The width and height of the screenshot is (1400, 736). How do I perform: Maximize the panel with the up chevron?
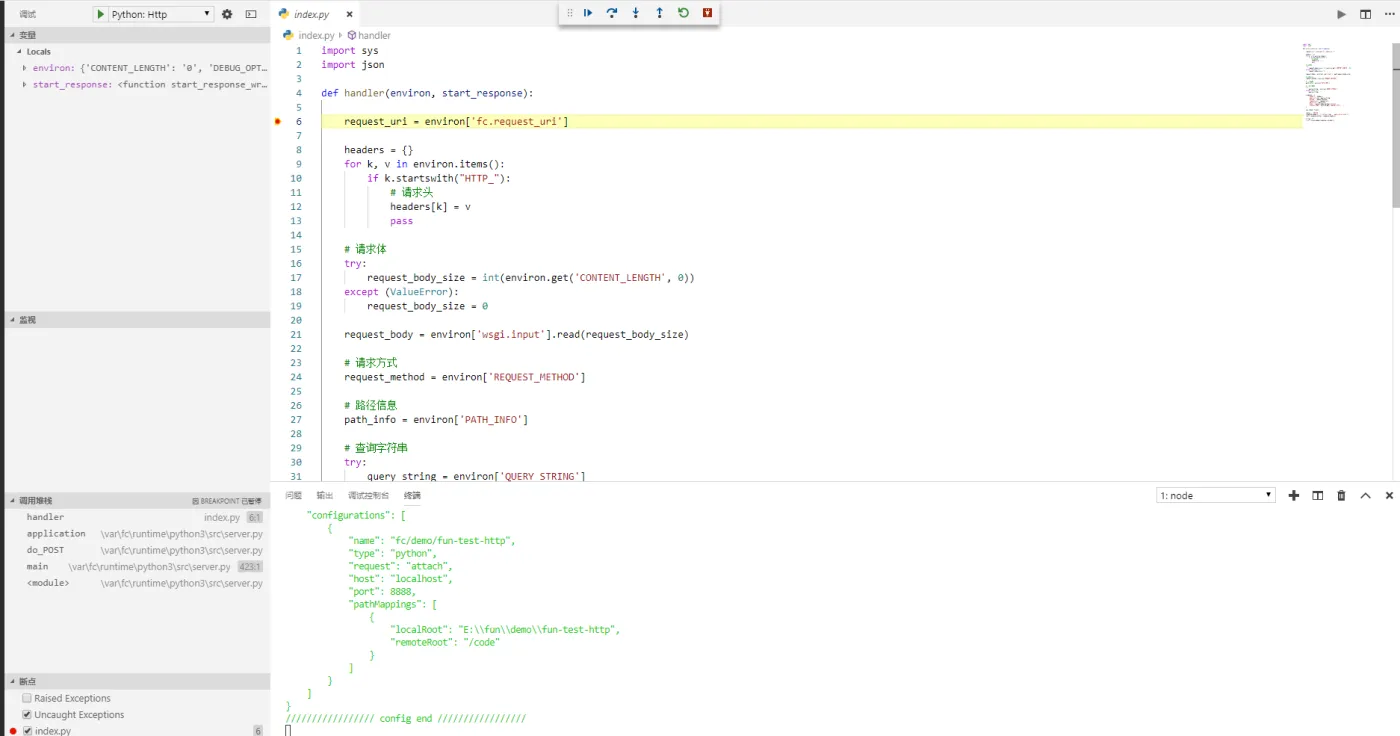tap(1365, 495)
